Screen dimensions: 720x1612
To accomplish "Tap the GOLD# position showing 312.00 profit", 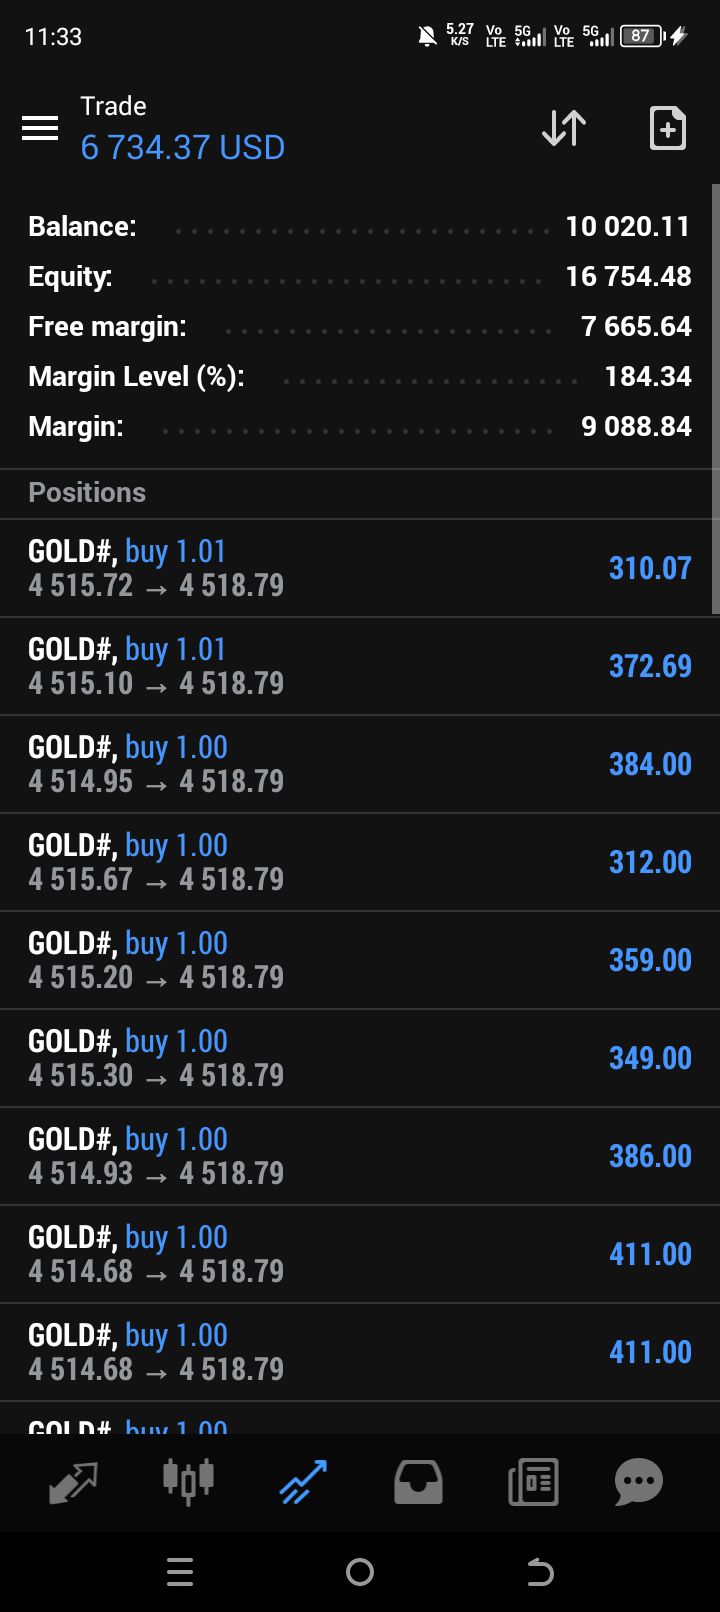I will (360, 862).
